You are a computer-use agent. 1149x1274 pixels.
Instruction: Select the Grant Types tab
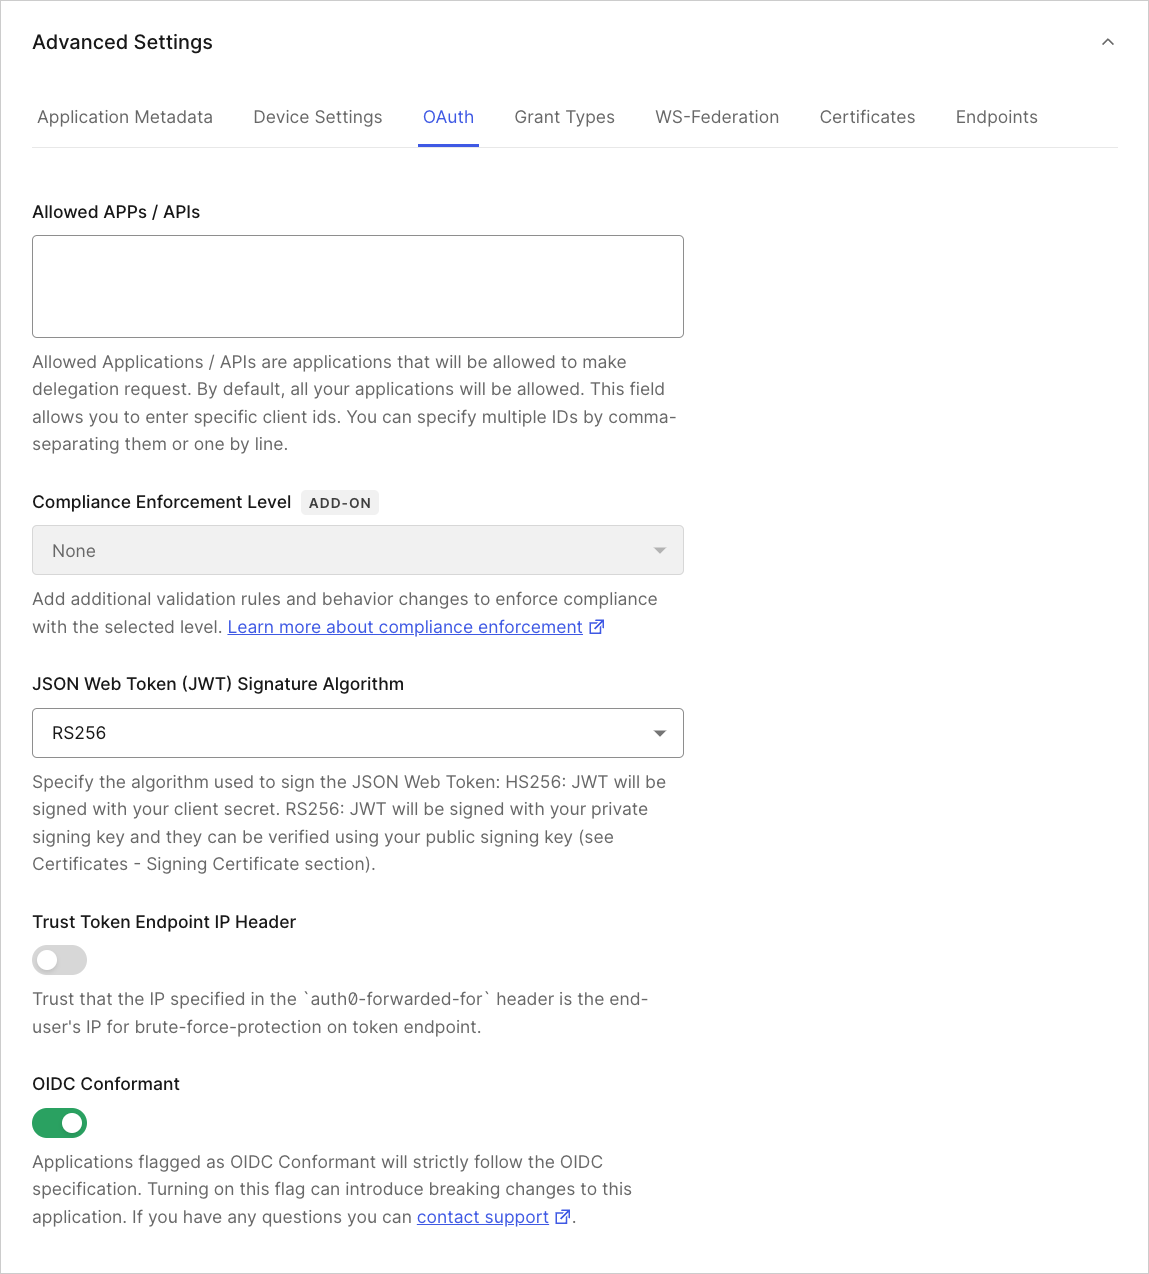(x=564, y=117)
